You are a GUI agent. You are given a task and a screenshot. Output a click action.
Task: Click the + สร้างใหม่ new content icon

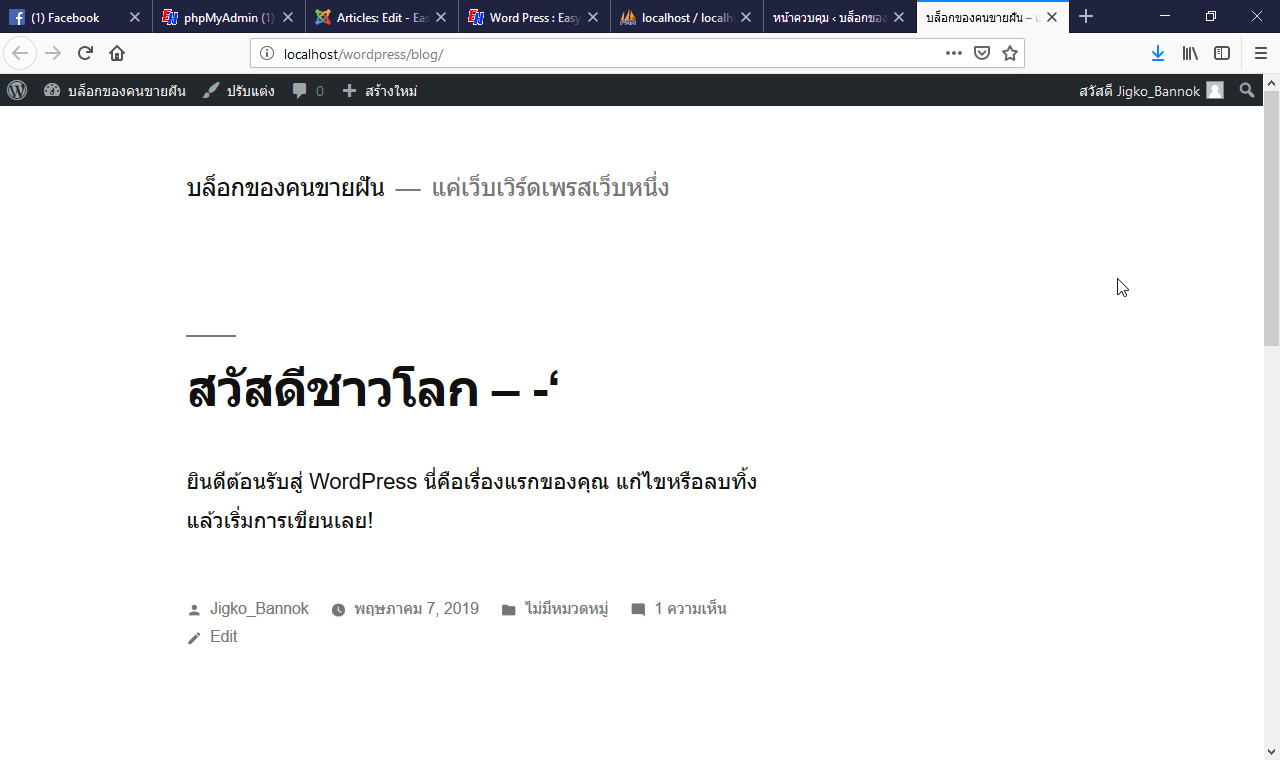[348, 90]
